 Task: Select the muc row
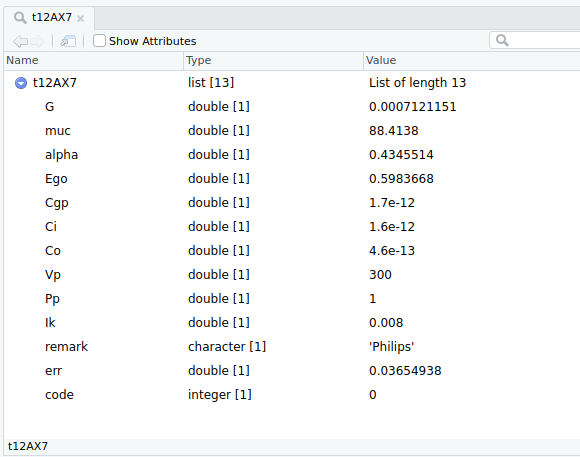(292, 131)
